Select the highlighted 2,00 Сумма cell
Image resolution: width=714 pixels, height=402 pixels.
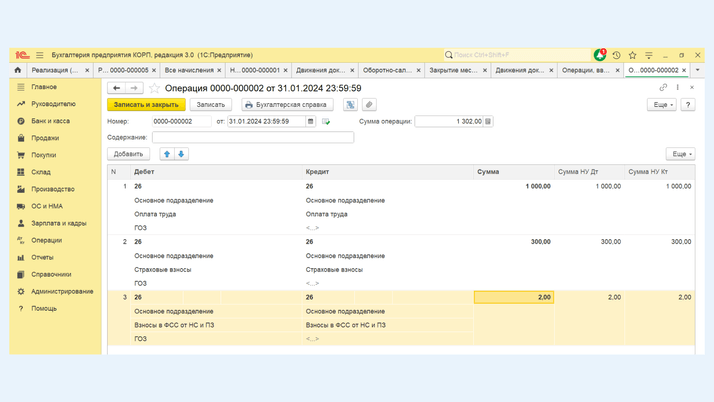click(x=513, y=297)
